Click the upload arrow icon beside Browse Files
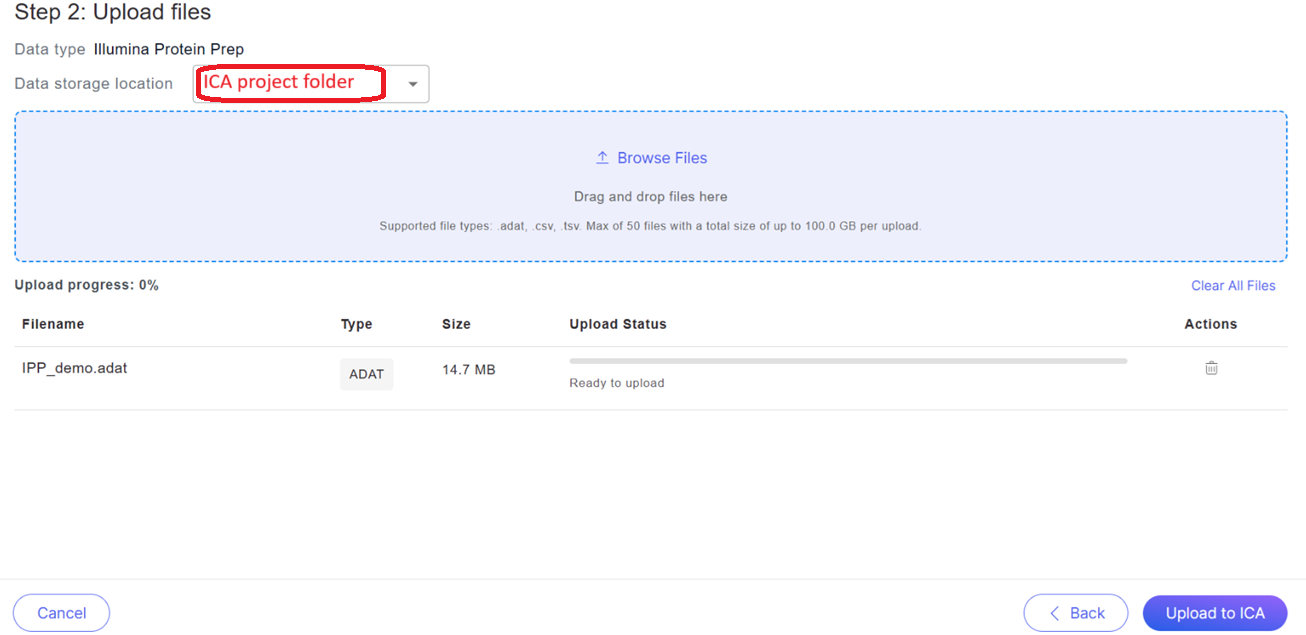Viewport: 1306px width, 635px height. click(x=602, y=158)
